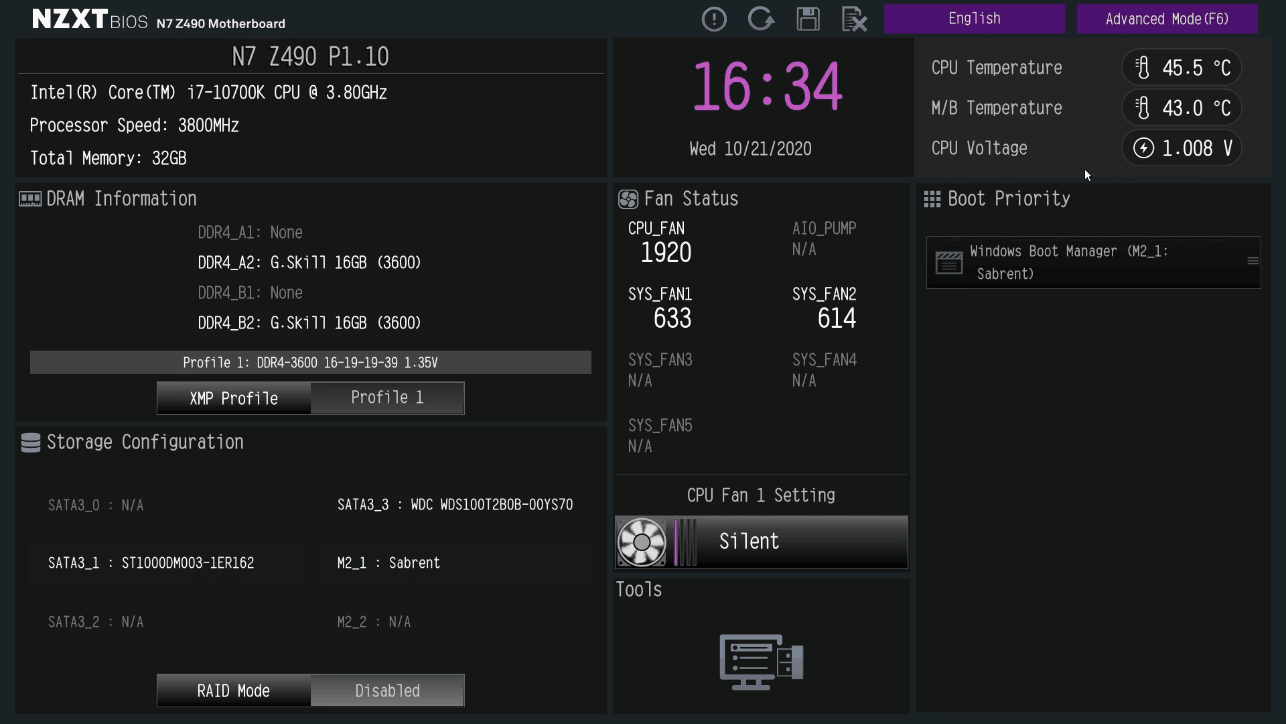1286x724 pixels.
Task: Click the discard changes icon with X
Action: (x=854, y=19)
